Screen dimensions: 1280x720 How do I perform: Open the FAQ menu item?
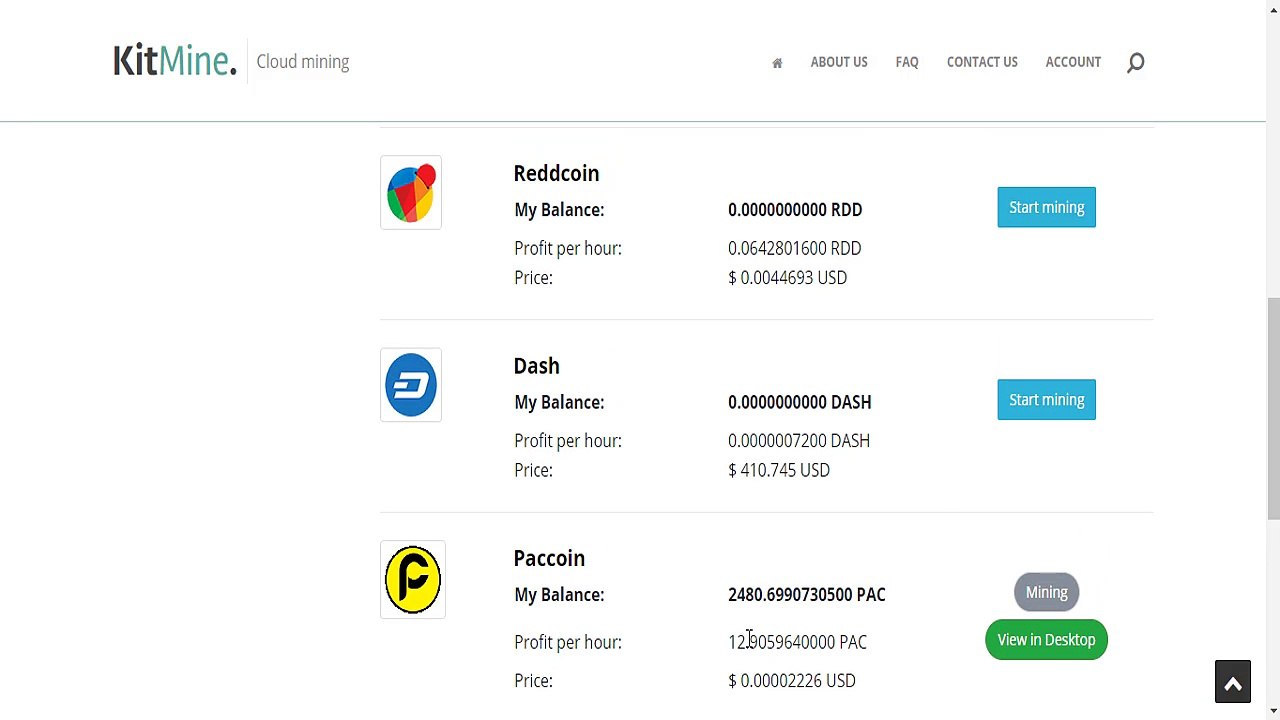(x=907, y=62)
